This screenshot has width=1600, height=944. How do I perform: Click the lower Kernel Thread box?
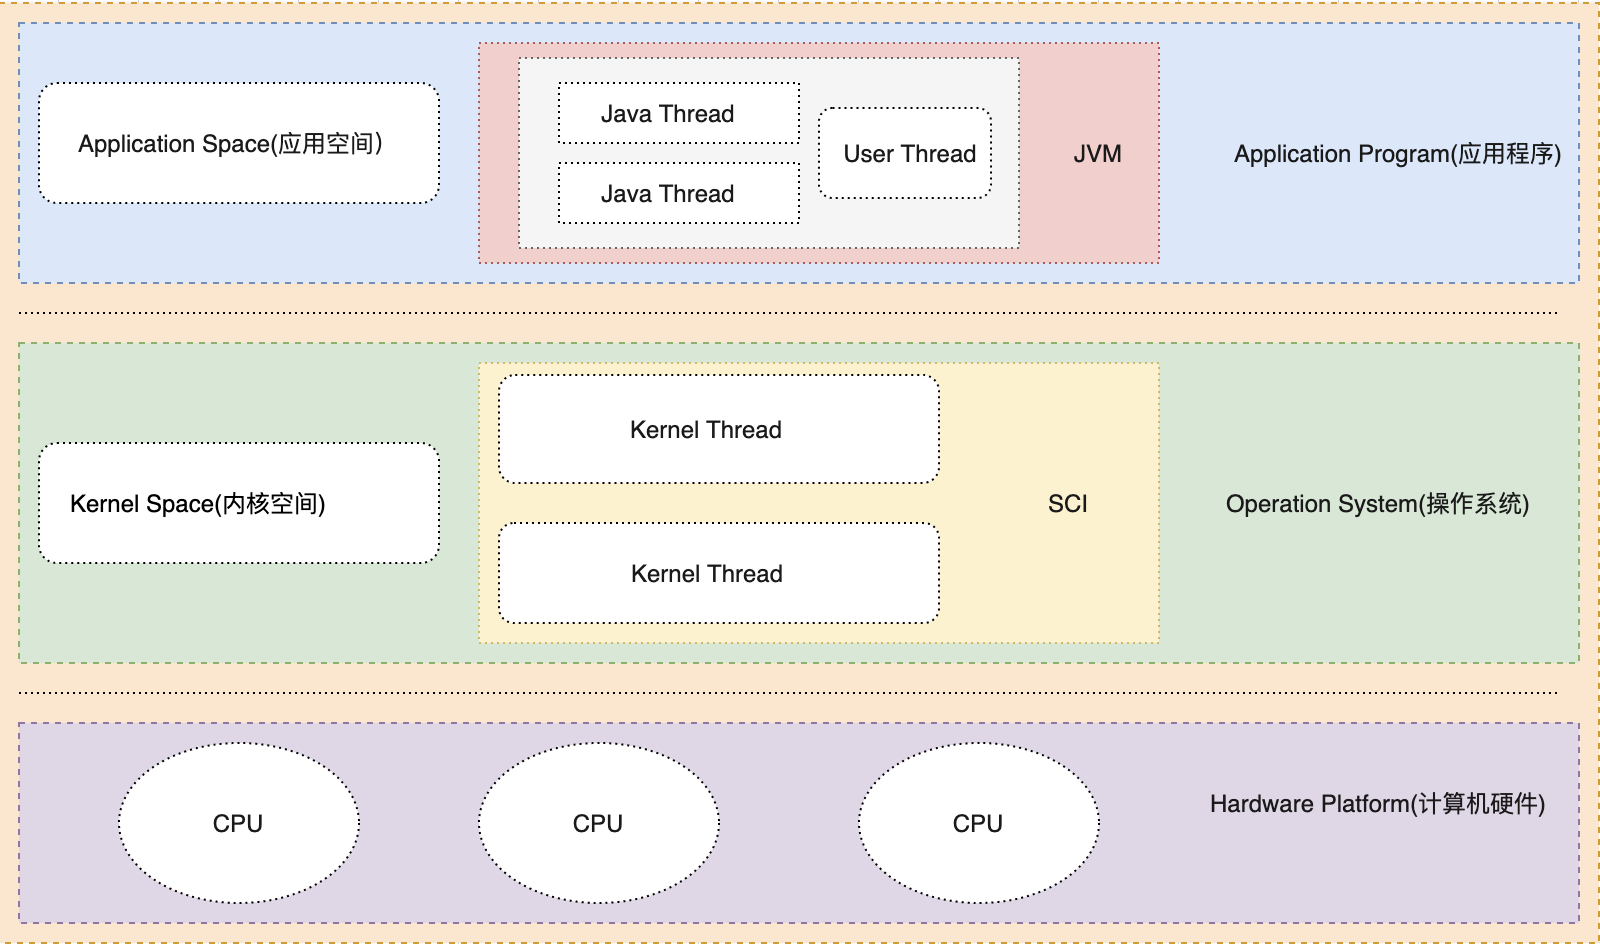[719, 573]
